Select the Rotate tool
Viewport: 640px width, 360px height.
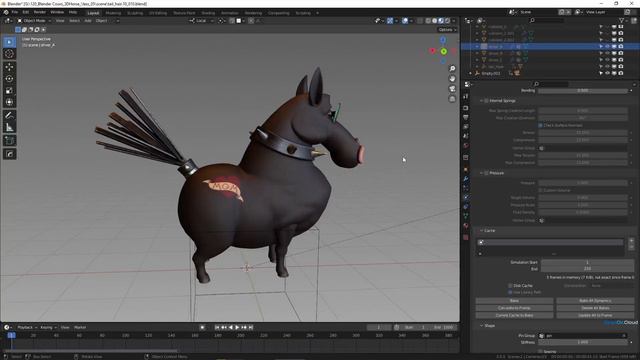(x=9, y=79)
